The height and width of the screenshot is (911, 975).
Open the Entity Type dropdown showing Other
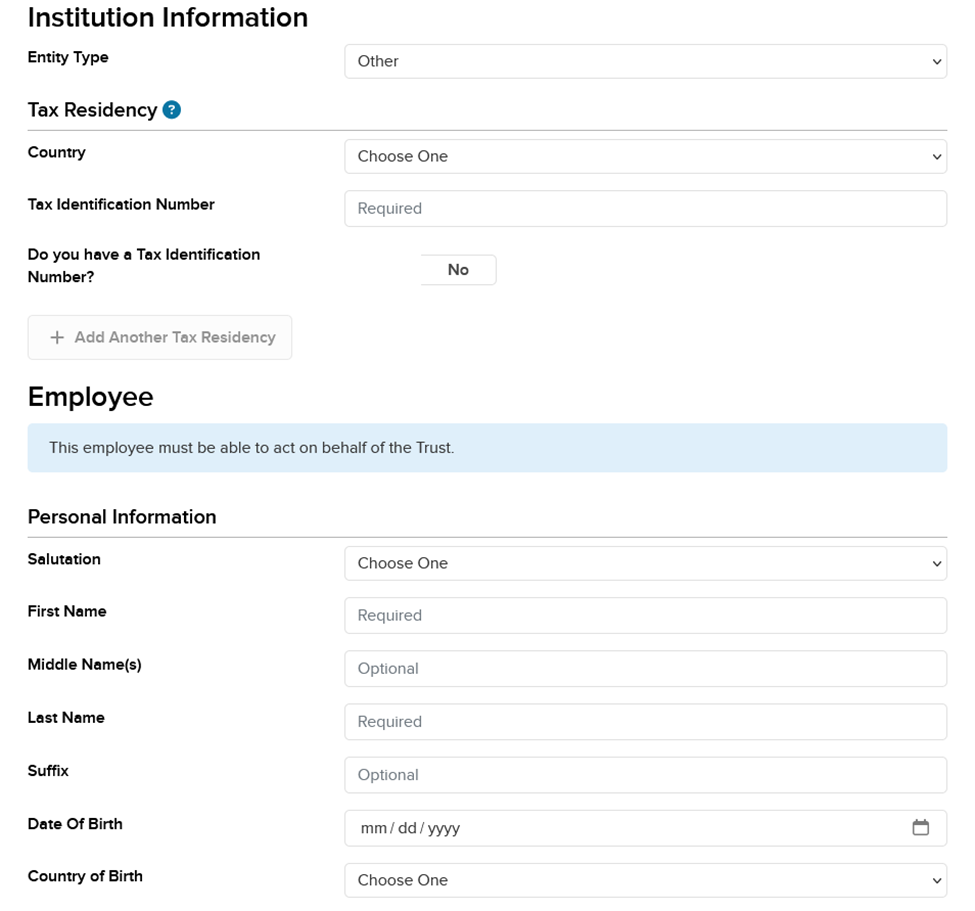645,61
